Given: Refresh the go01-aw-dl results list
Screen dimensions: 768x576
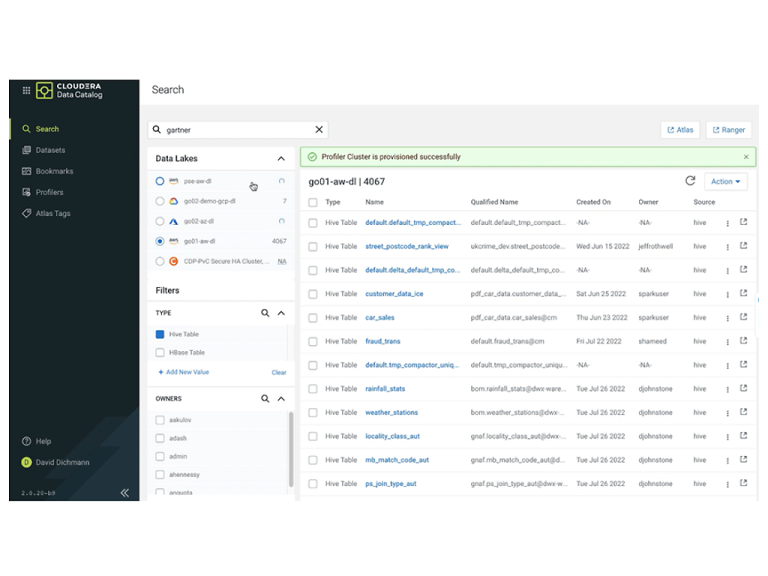Looking at the screenshot, I should (x=690, y=181).
